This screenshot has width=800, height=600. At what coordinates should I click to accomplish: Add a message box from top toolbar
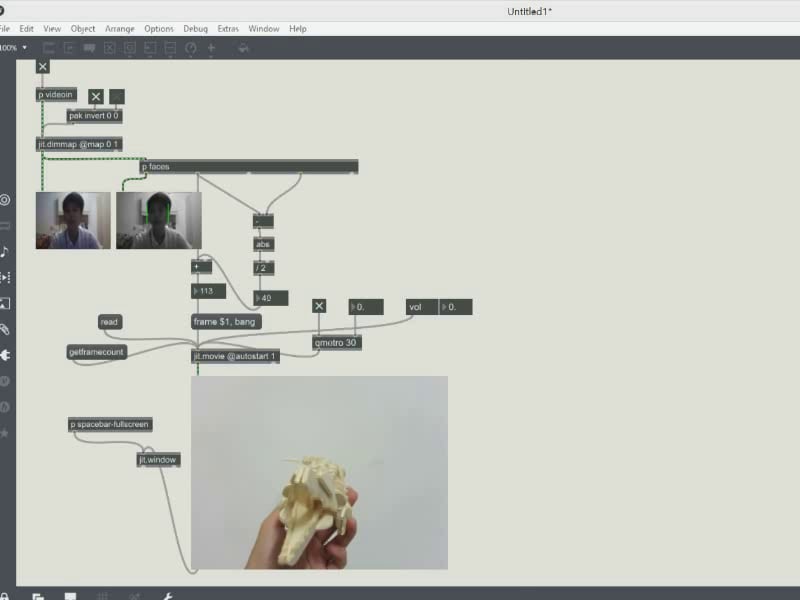pos(69,48)
